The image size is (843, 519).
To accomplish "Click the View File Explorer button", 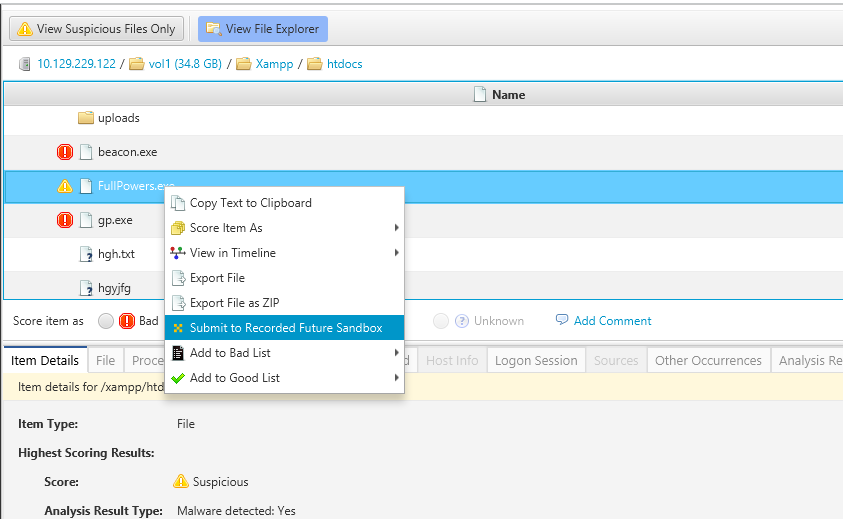I will pyautogui.click(x=262, y=29).
